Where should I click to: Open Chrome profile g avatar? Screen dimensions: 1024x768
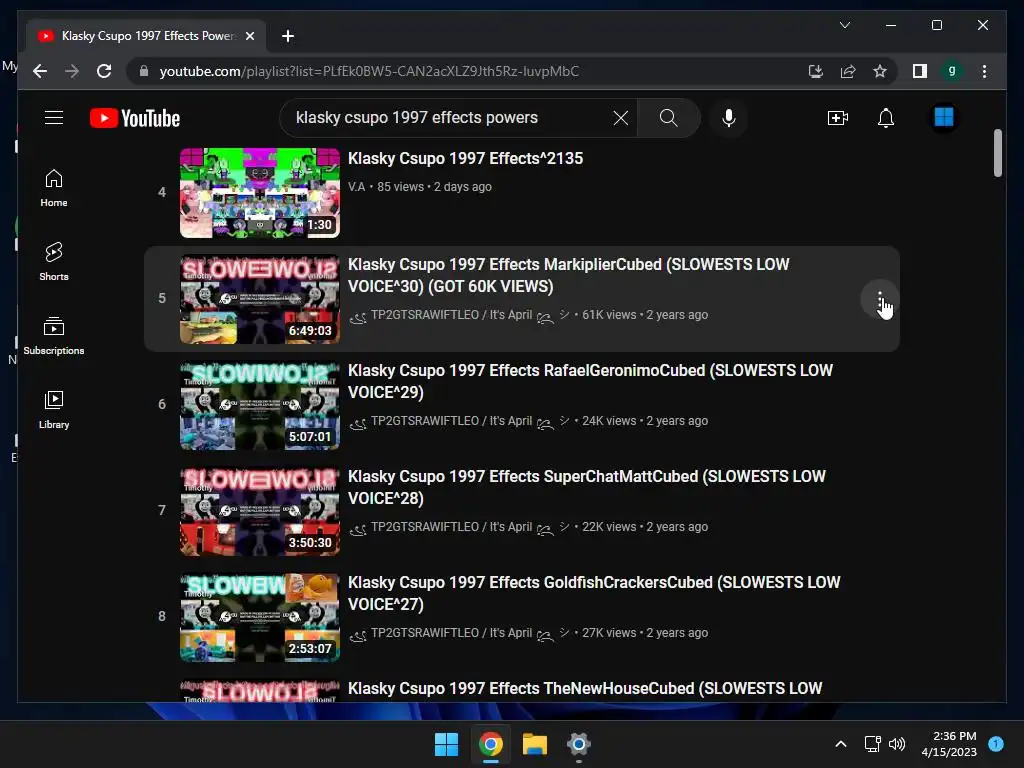coord(952,71)
